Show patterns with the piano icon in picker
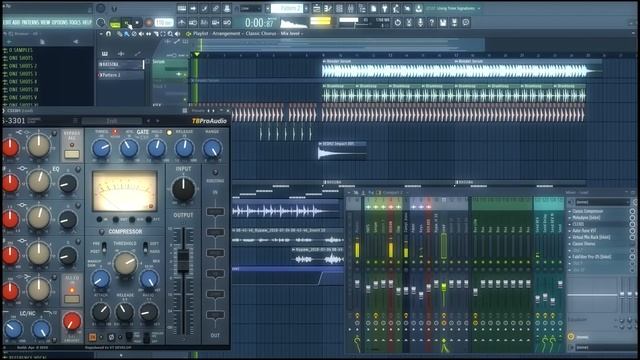The height and width of the screenshot is (360, 640). [x=105, y=53]
